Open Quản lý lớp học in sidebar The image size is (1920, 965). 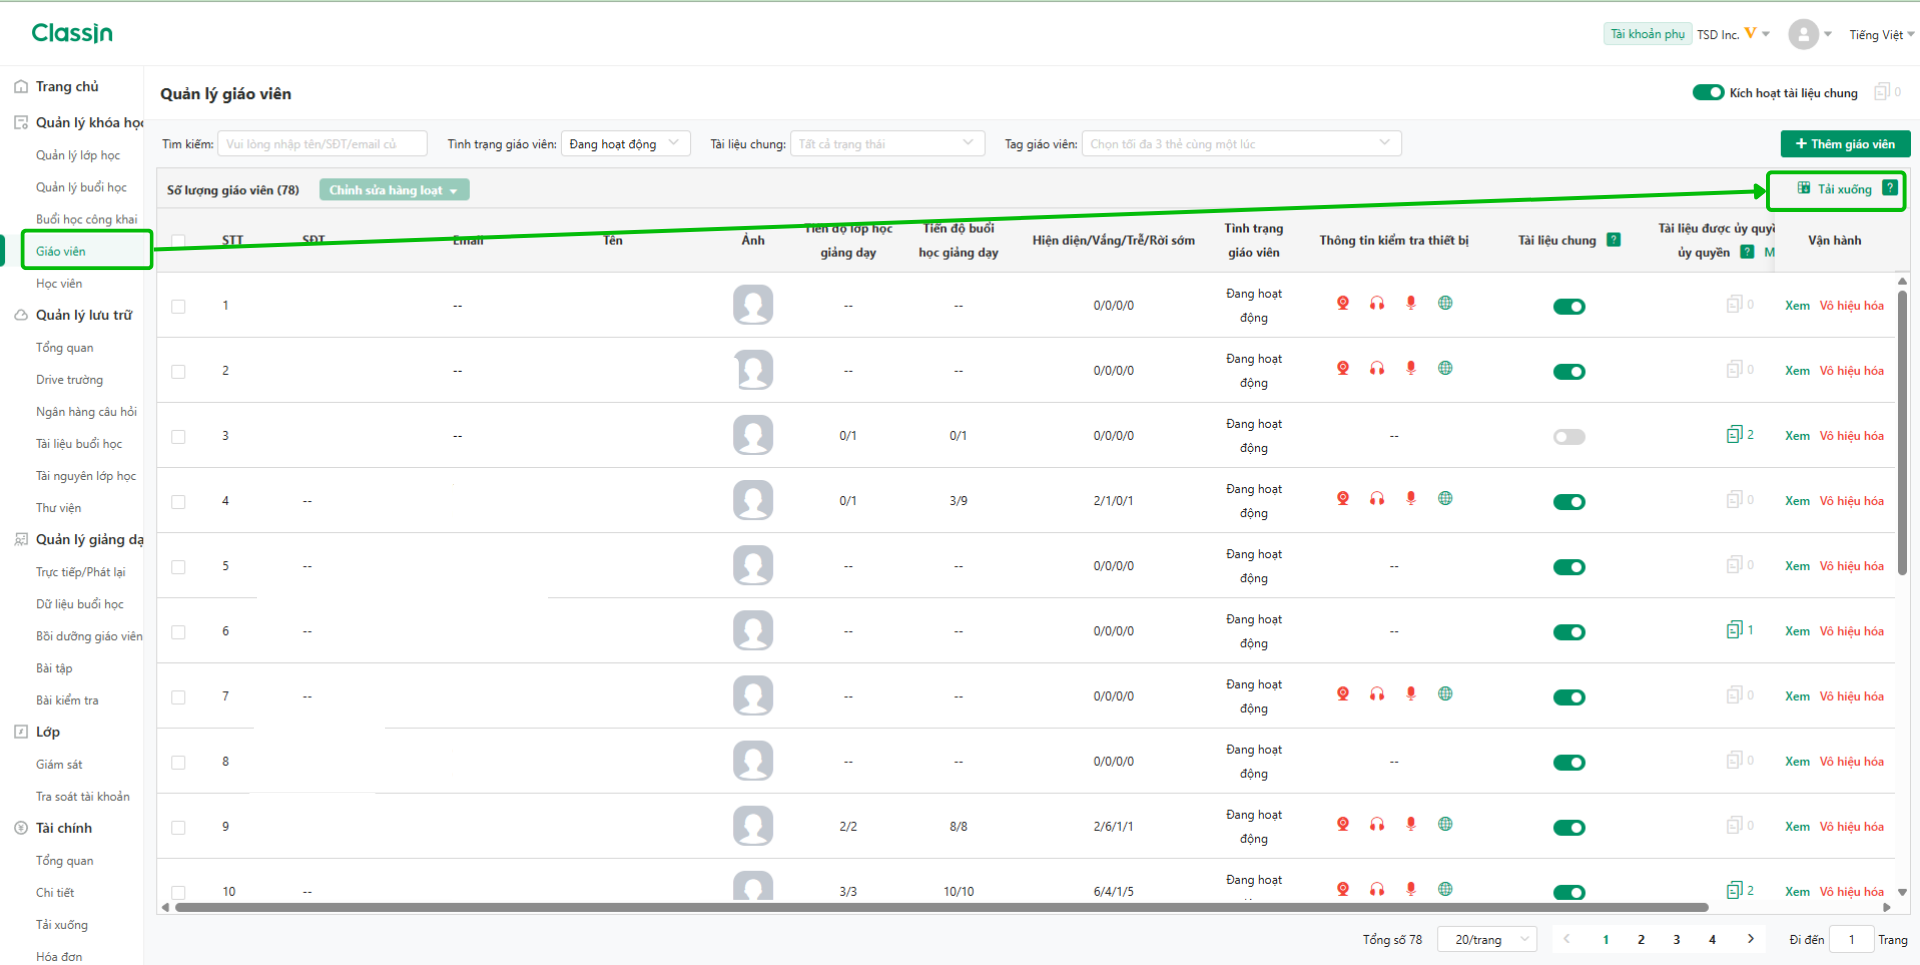78,155
